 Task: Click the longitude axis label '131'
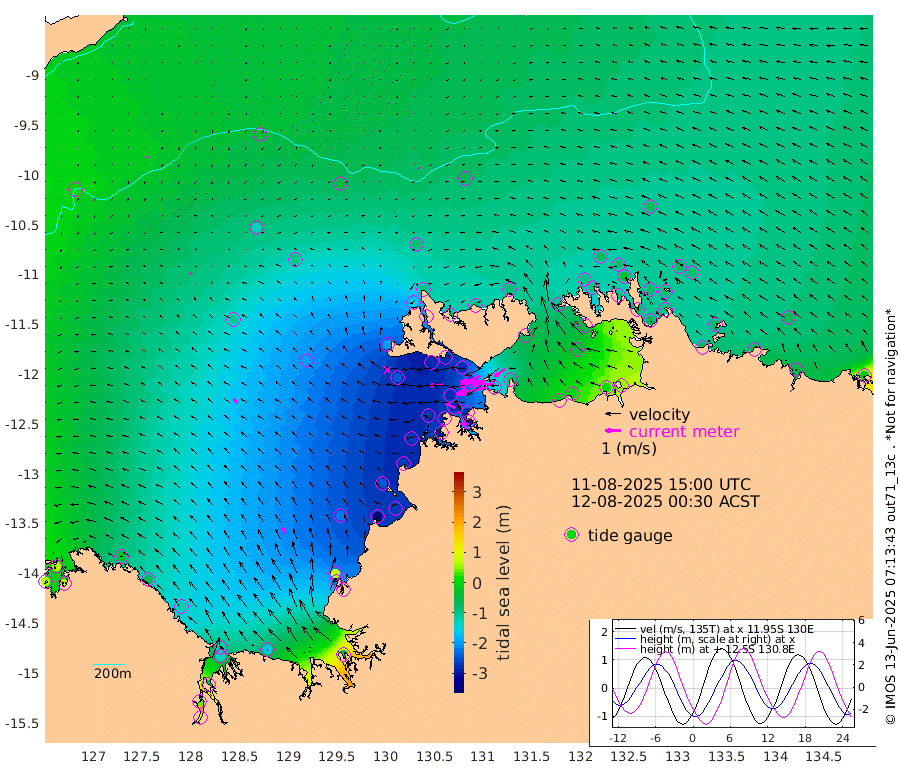coord(483,756)
